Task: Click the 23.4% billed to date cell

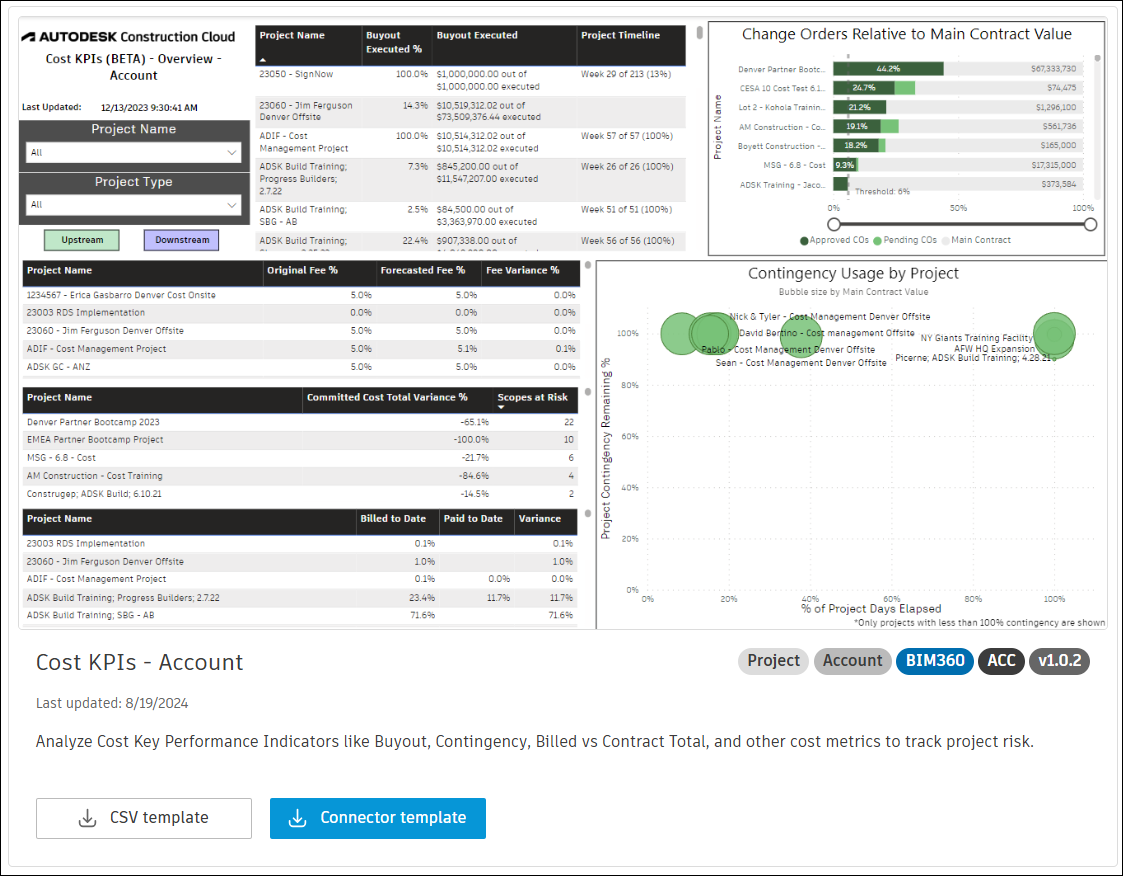Action: 422,597
